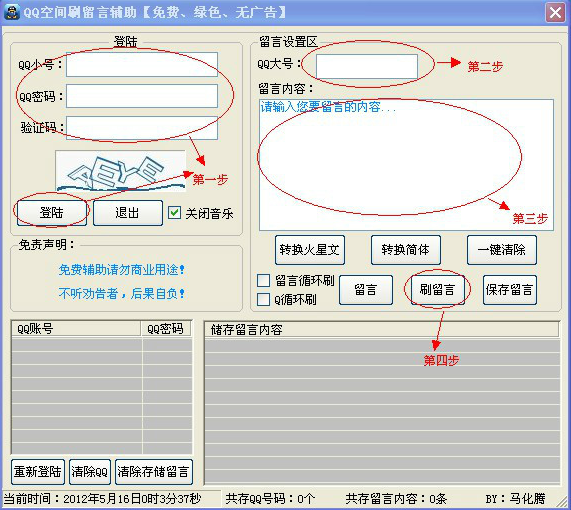Uncheck the 关闭音乐 checkbox
571x510 pixels.
[x=174, y=213]
